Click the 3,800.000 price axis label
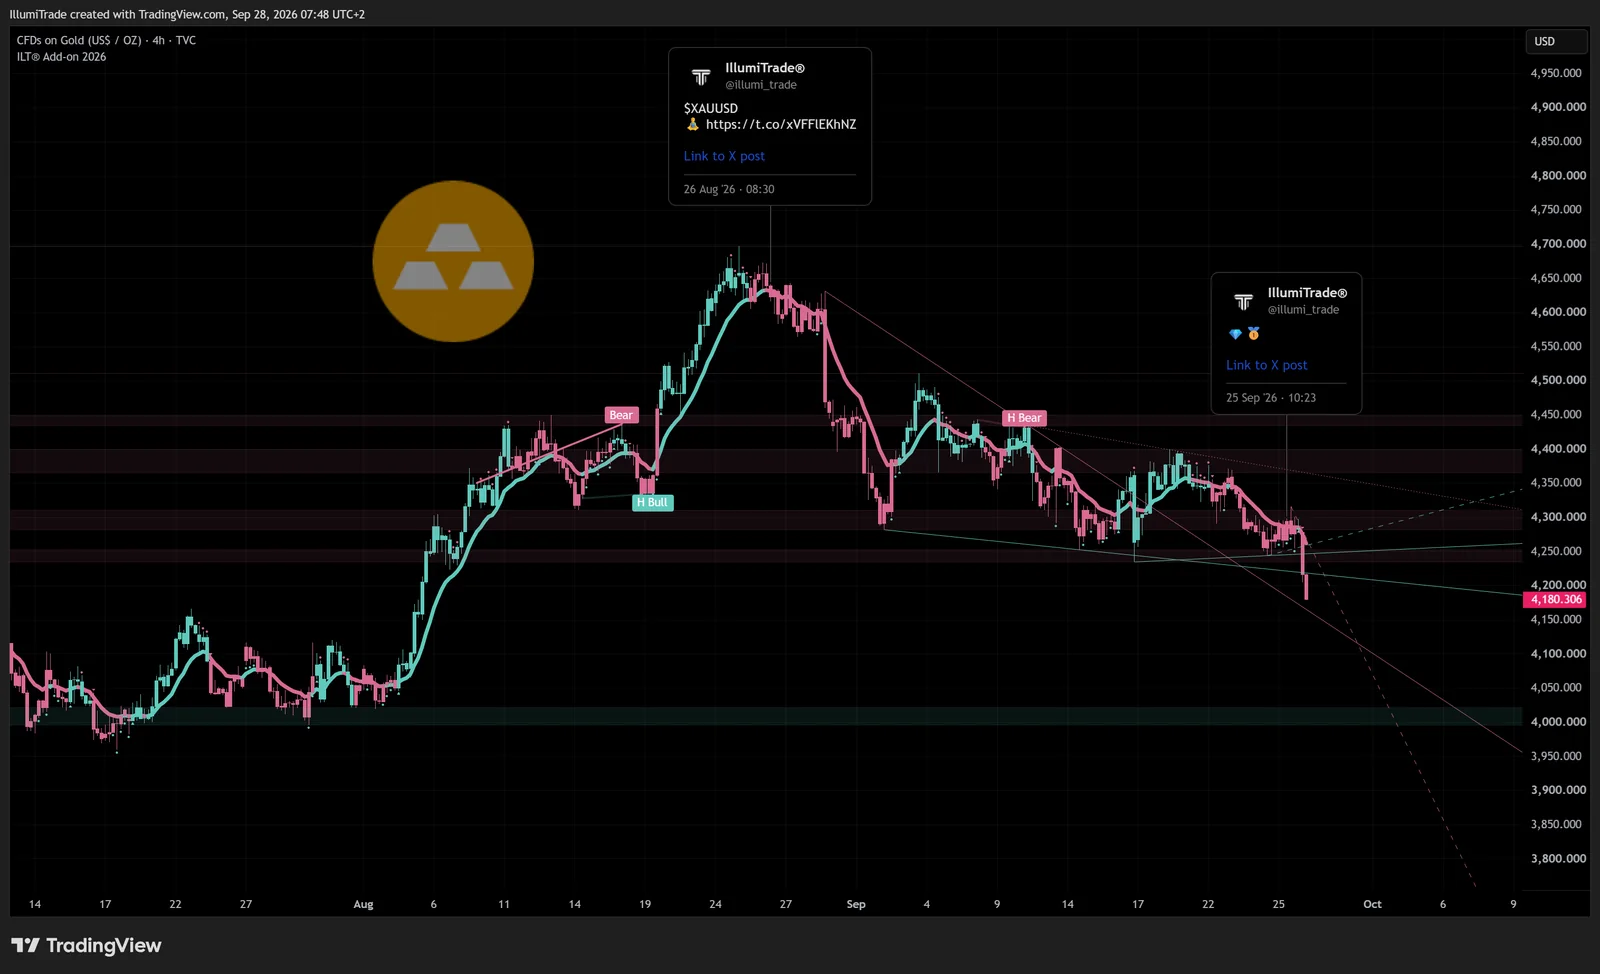This screenshot has width=1600, height=974. (x=1558, y=858)
